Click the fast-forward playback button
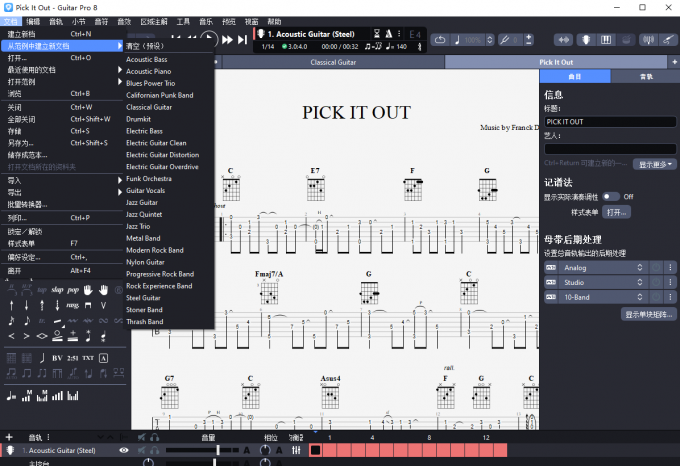The image size is (680, 466). [229, 39]
